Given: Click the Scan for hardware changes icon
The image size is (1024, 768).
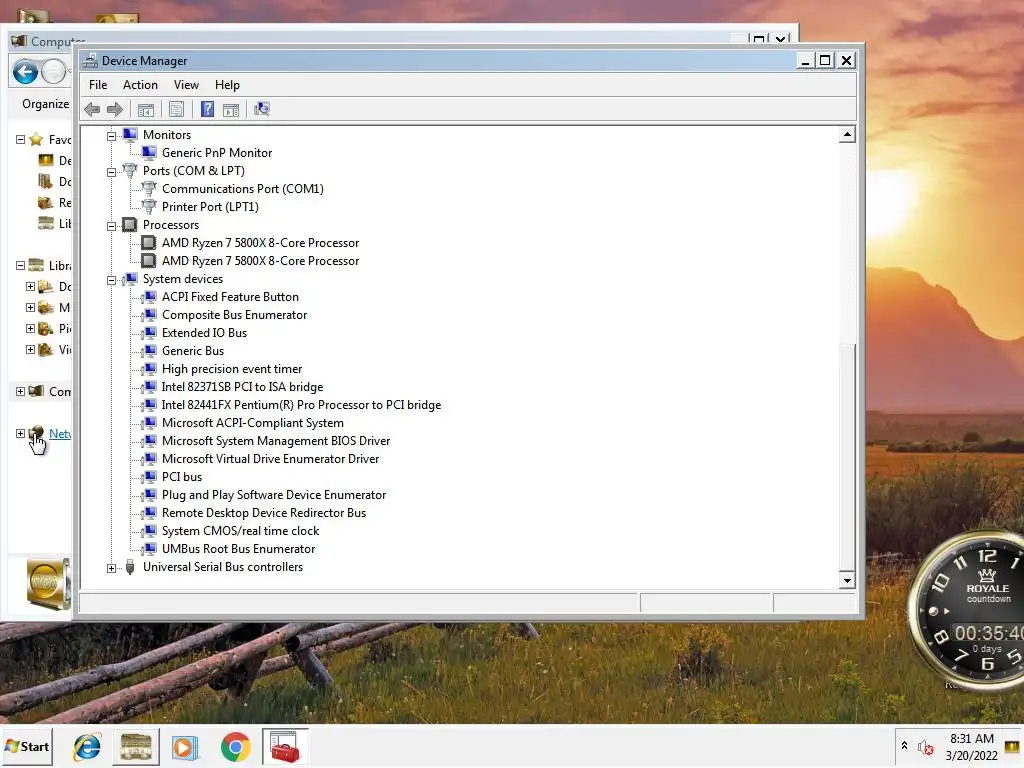Looking at the screenshot, I should (263, 109).
